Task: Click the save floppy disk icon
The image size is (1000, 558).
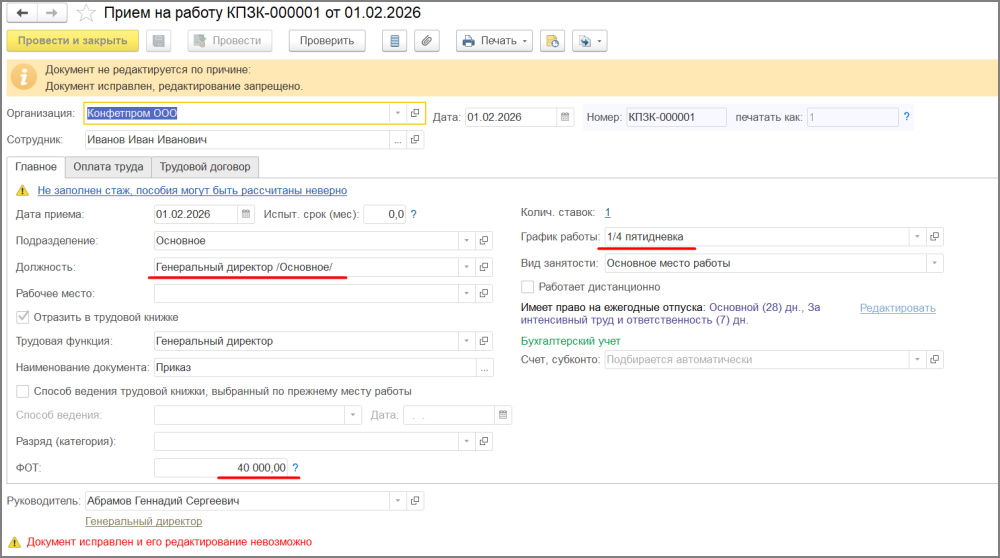Action: pyautogui.click(x=158, y=41)
